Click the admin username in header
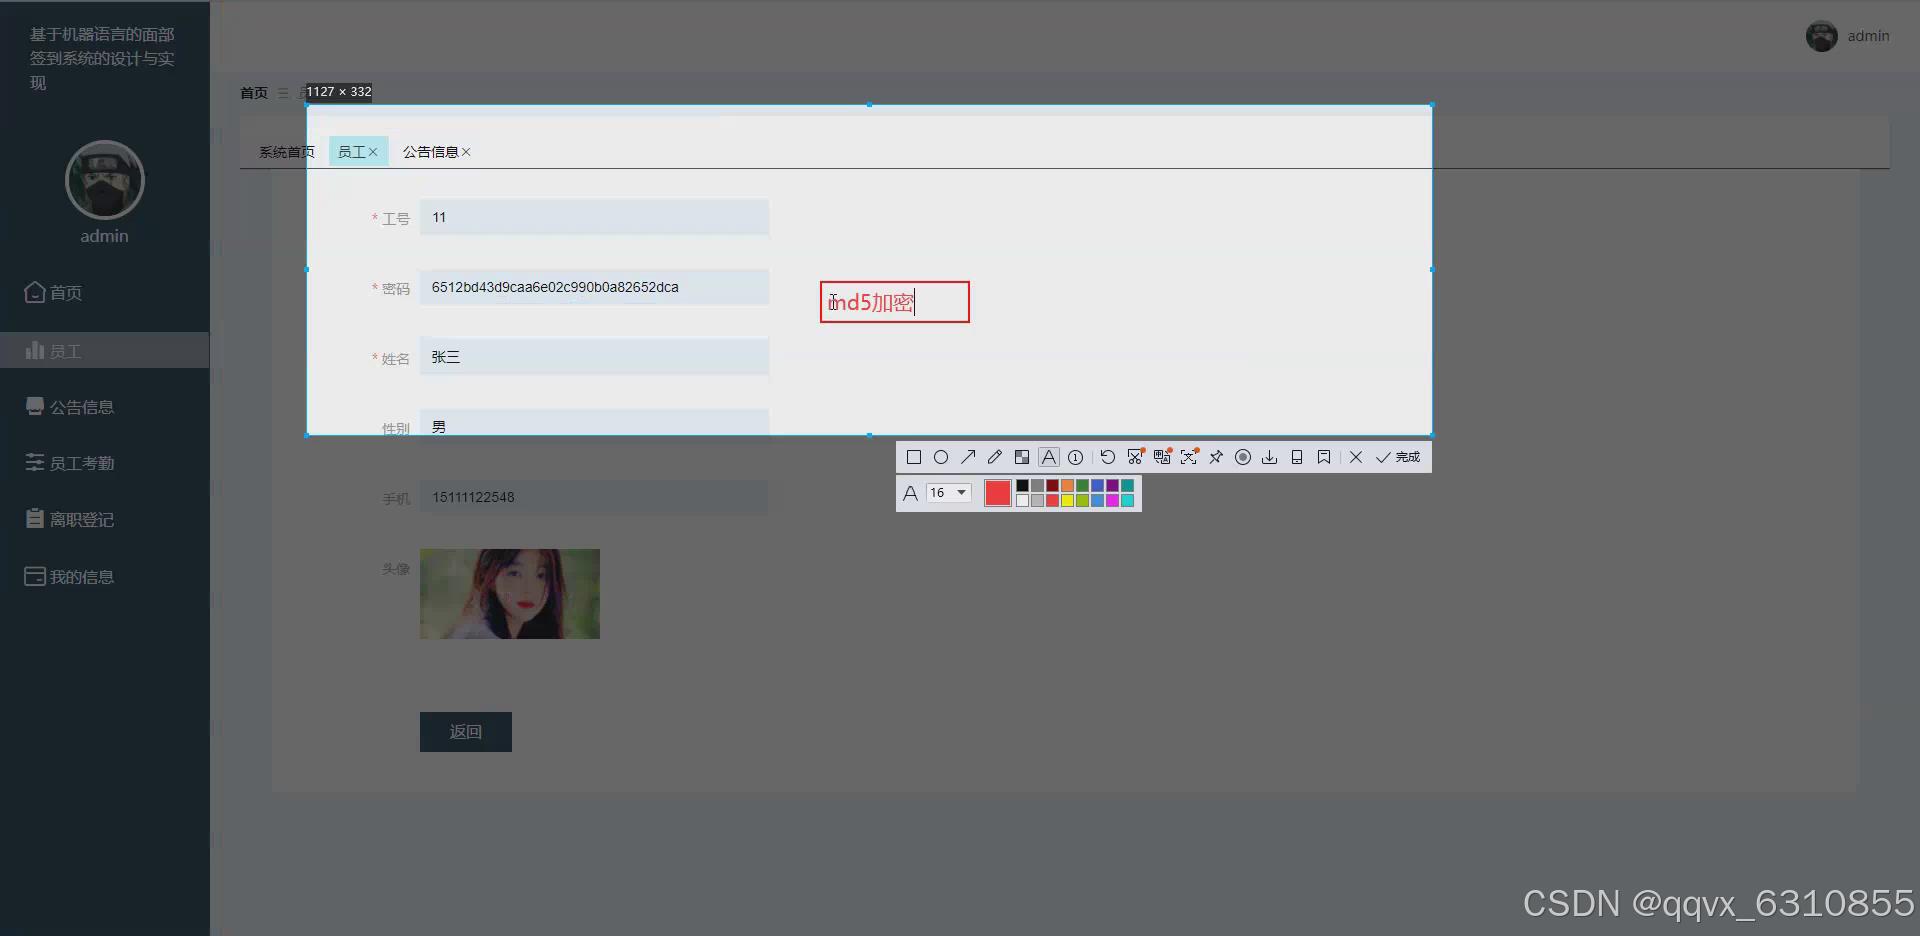 click(1868, 36)
